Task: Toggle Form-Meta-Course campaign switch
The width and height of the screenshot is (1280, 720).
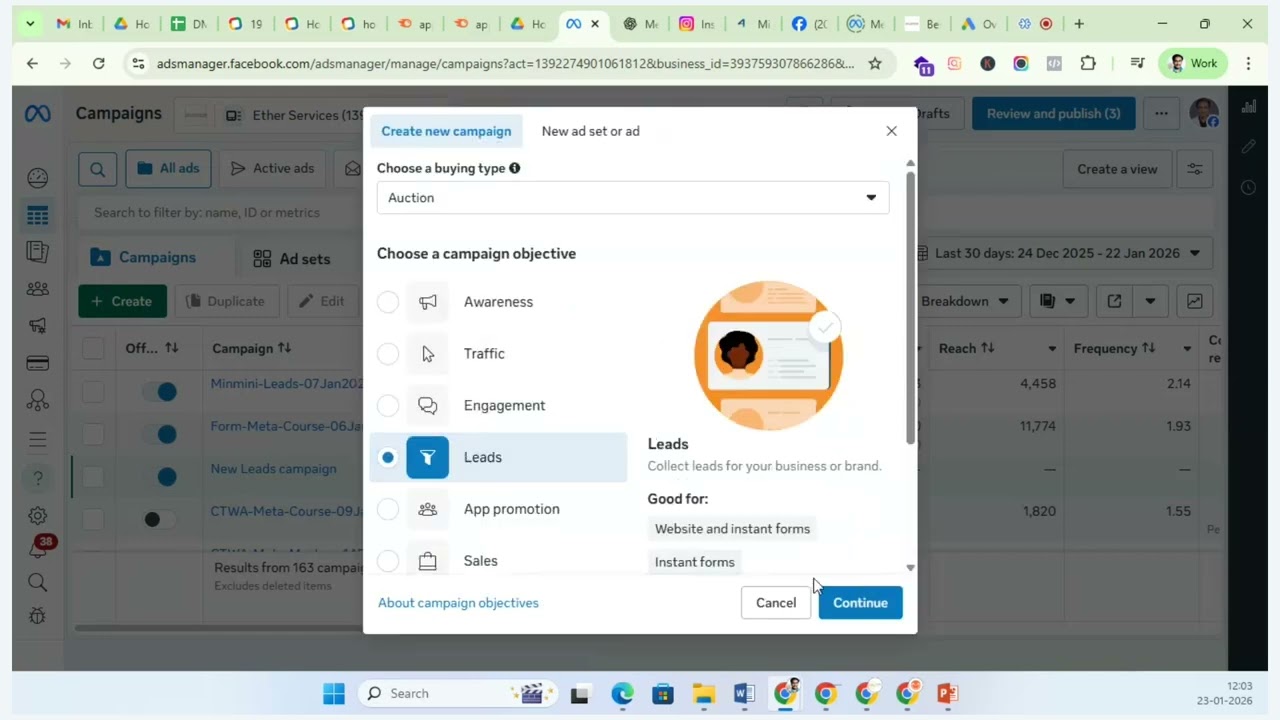Action: coord(160,434)
